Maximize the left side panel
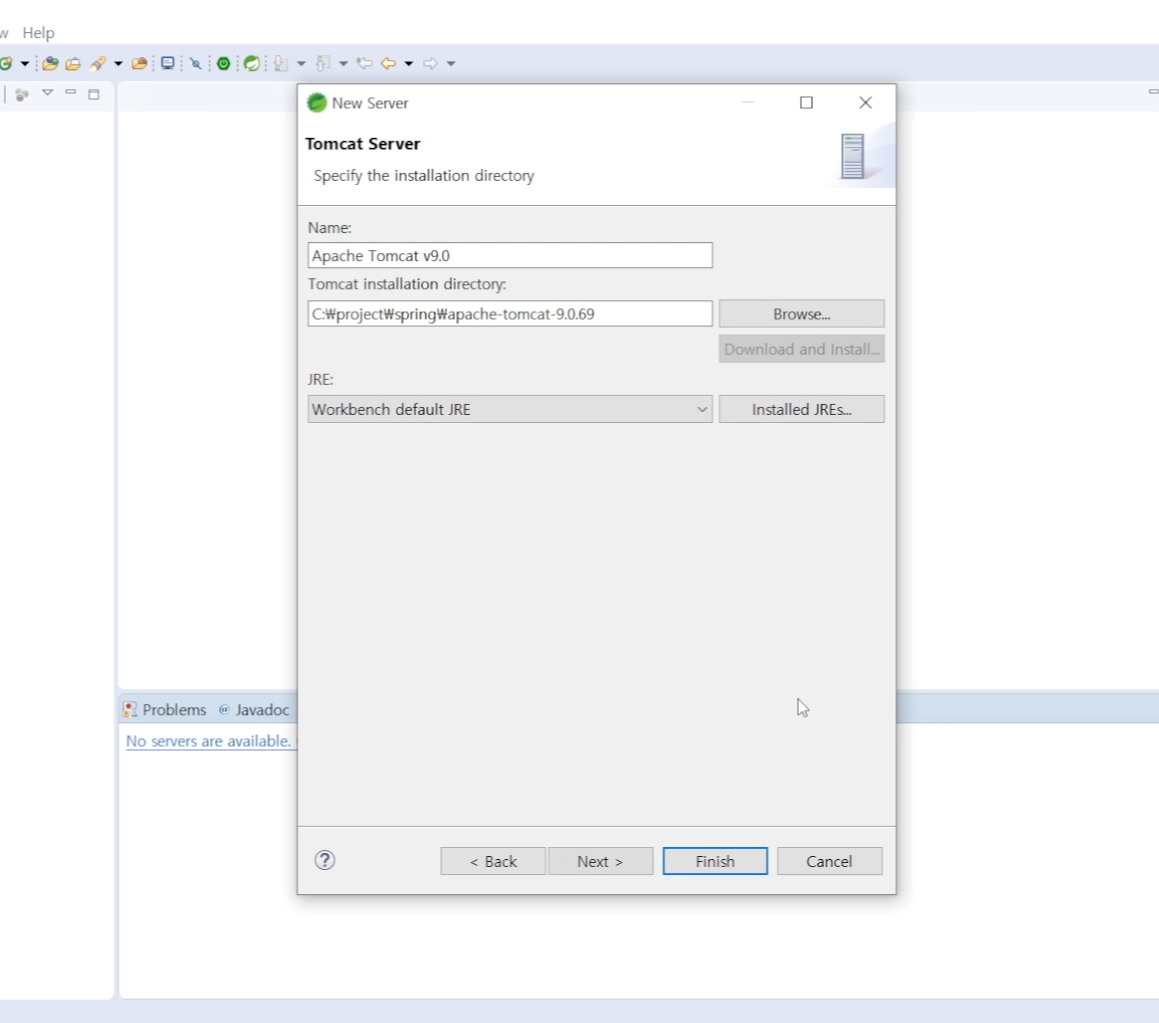The width and height of the screenshot is (1159, 1023). pyautogui.click(x=94, y=94)
